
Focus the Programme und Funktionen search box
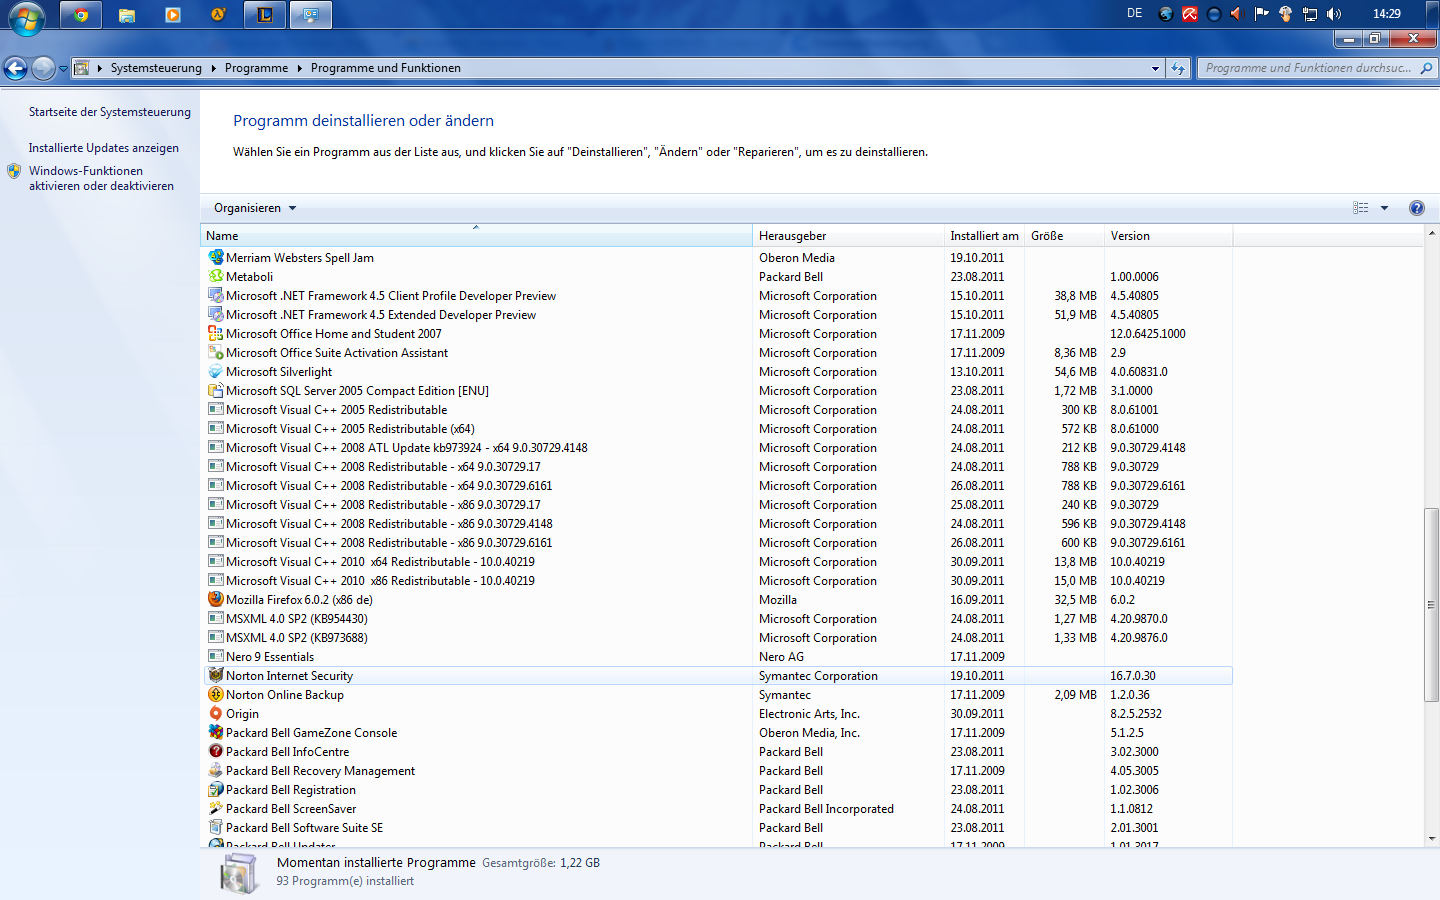[x=1308, y=68]
